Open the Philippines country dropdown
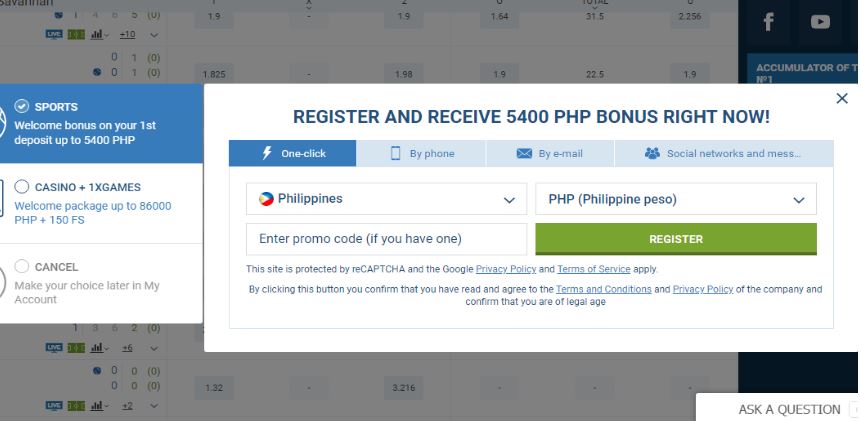Screen dimensions: 861x421 tap(386, 199)
